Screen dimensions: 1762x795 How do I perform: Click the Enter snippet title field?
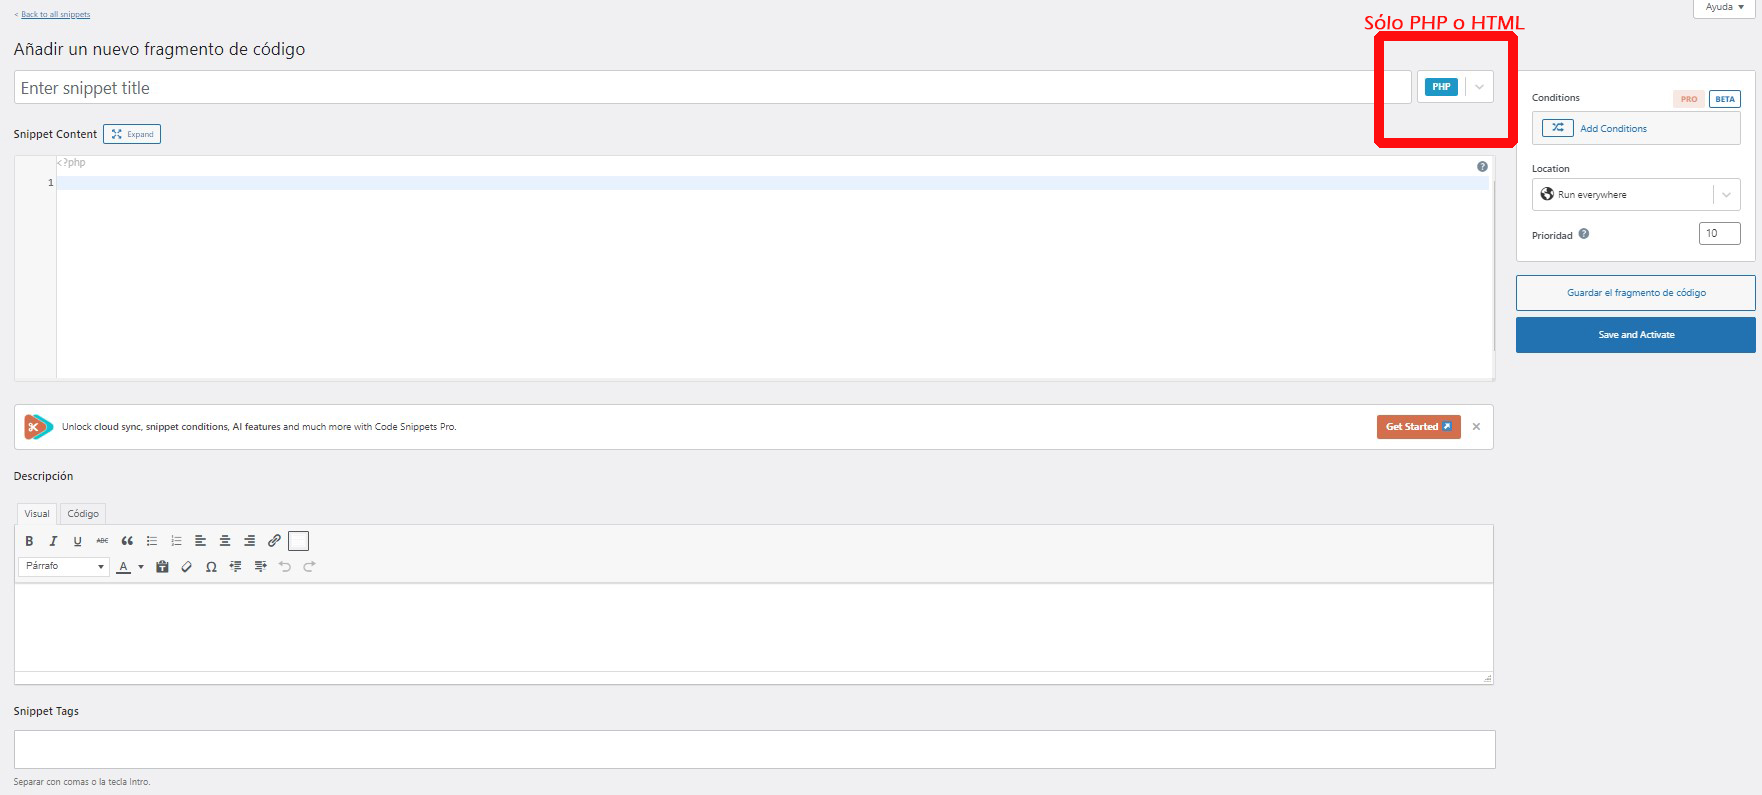pos(700,88)
